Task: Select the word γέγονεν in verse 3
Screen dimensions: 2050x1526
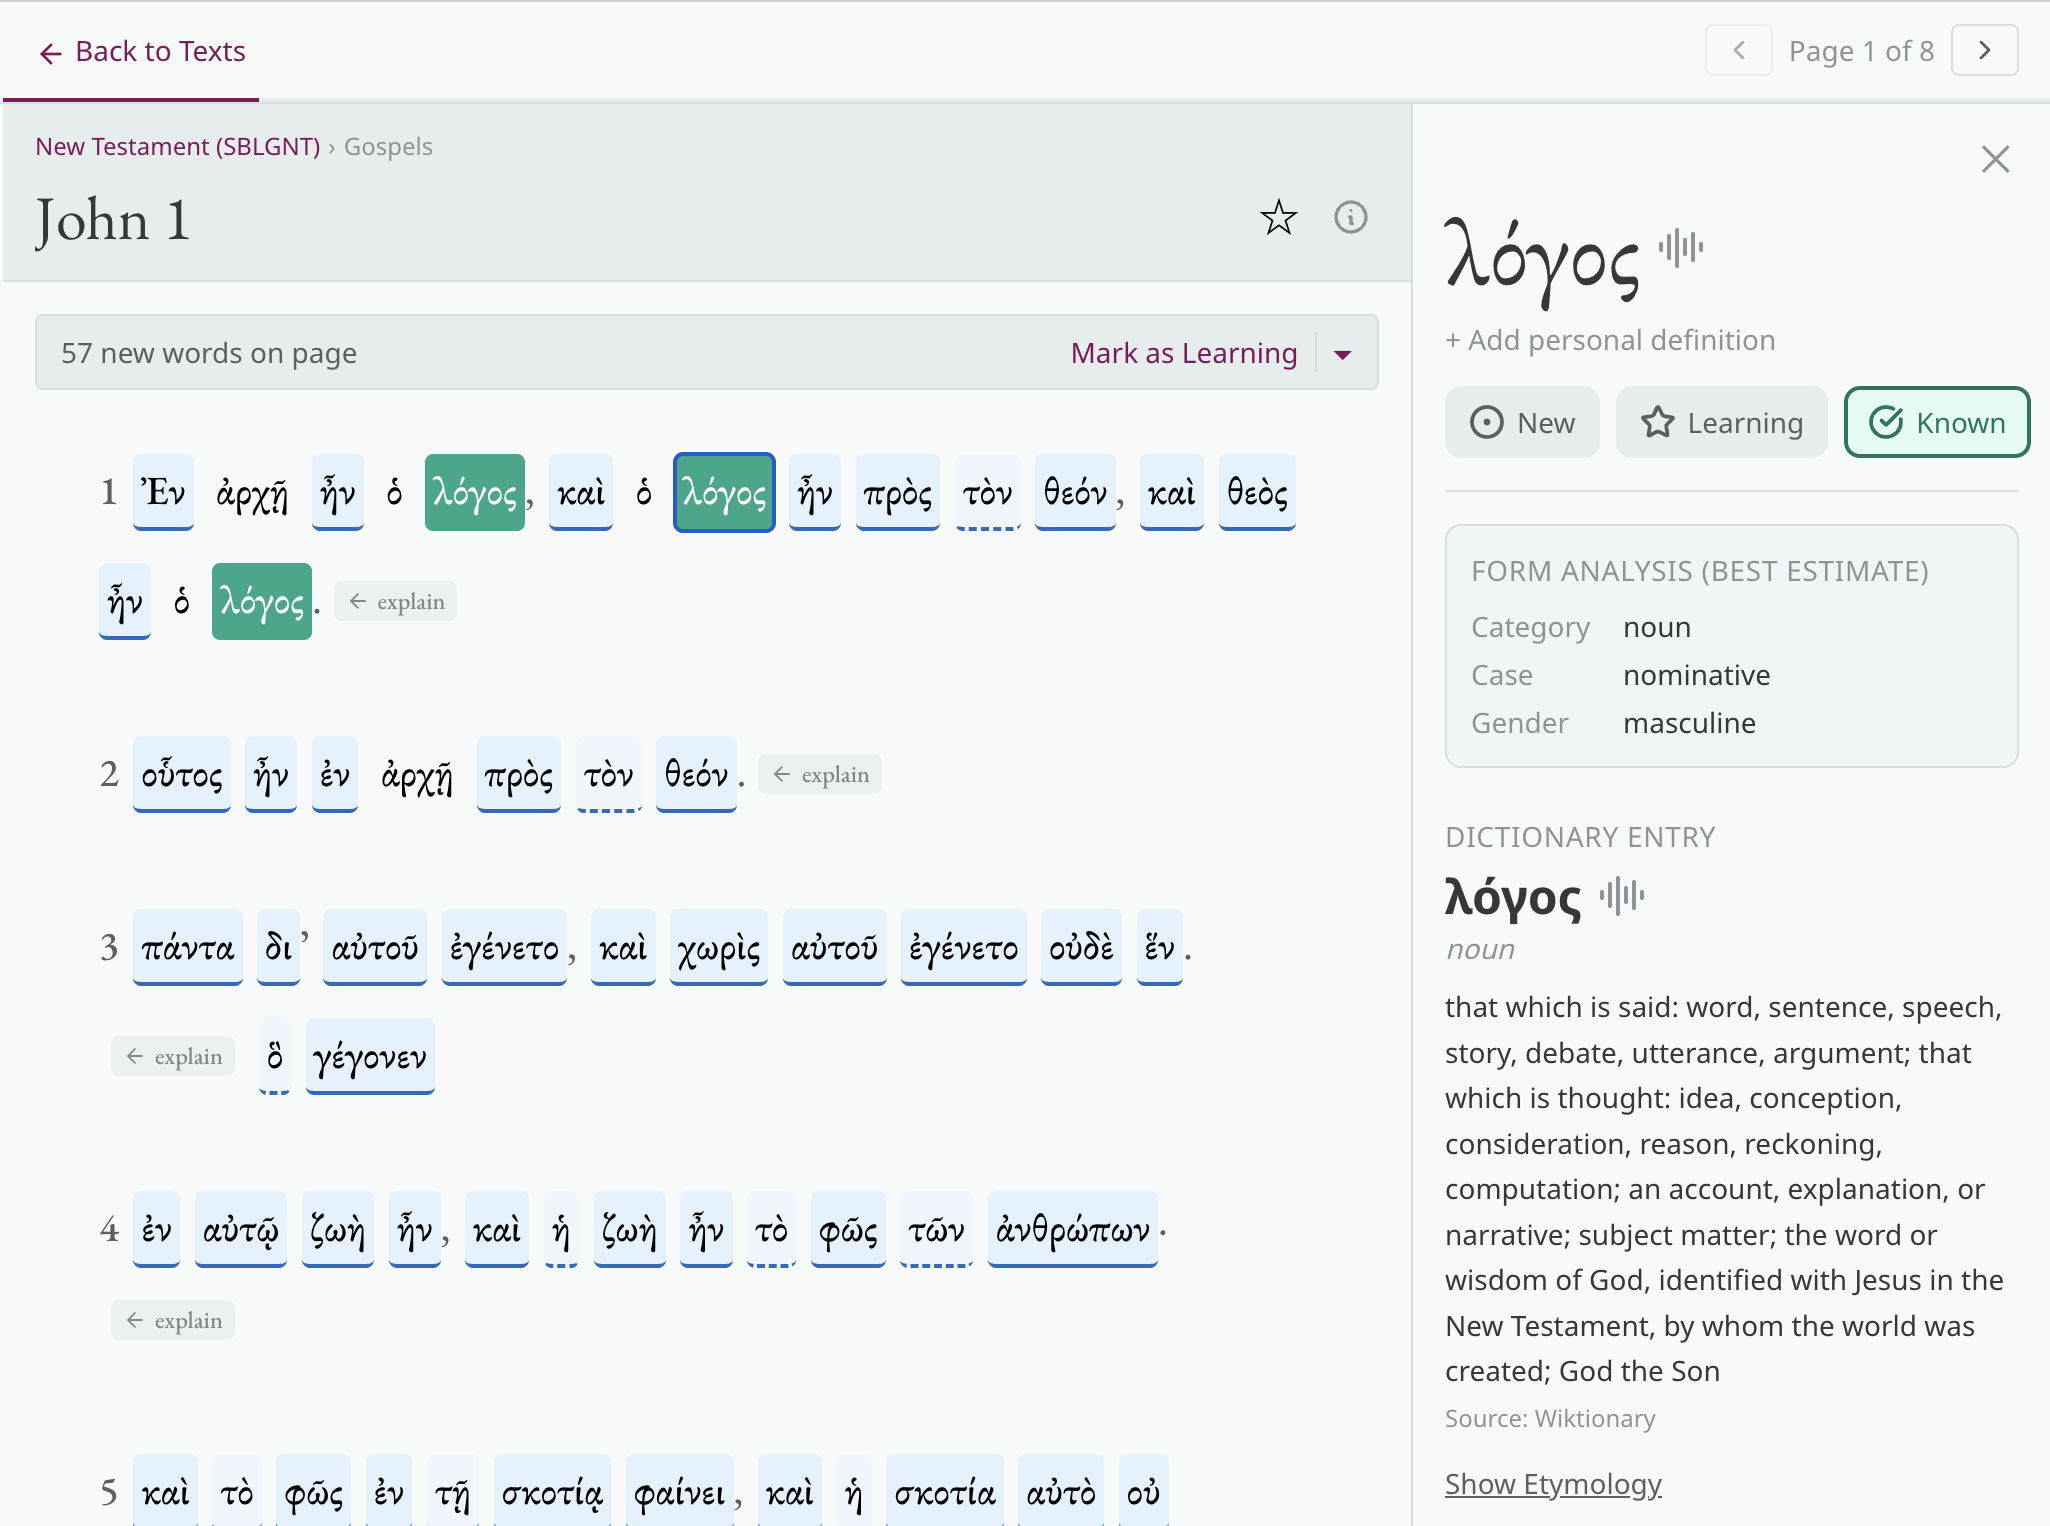Action: click(x=370, y=1056)
